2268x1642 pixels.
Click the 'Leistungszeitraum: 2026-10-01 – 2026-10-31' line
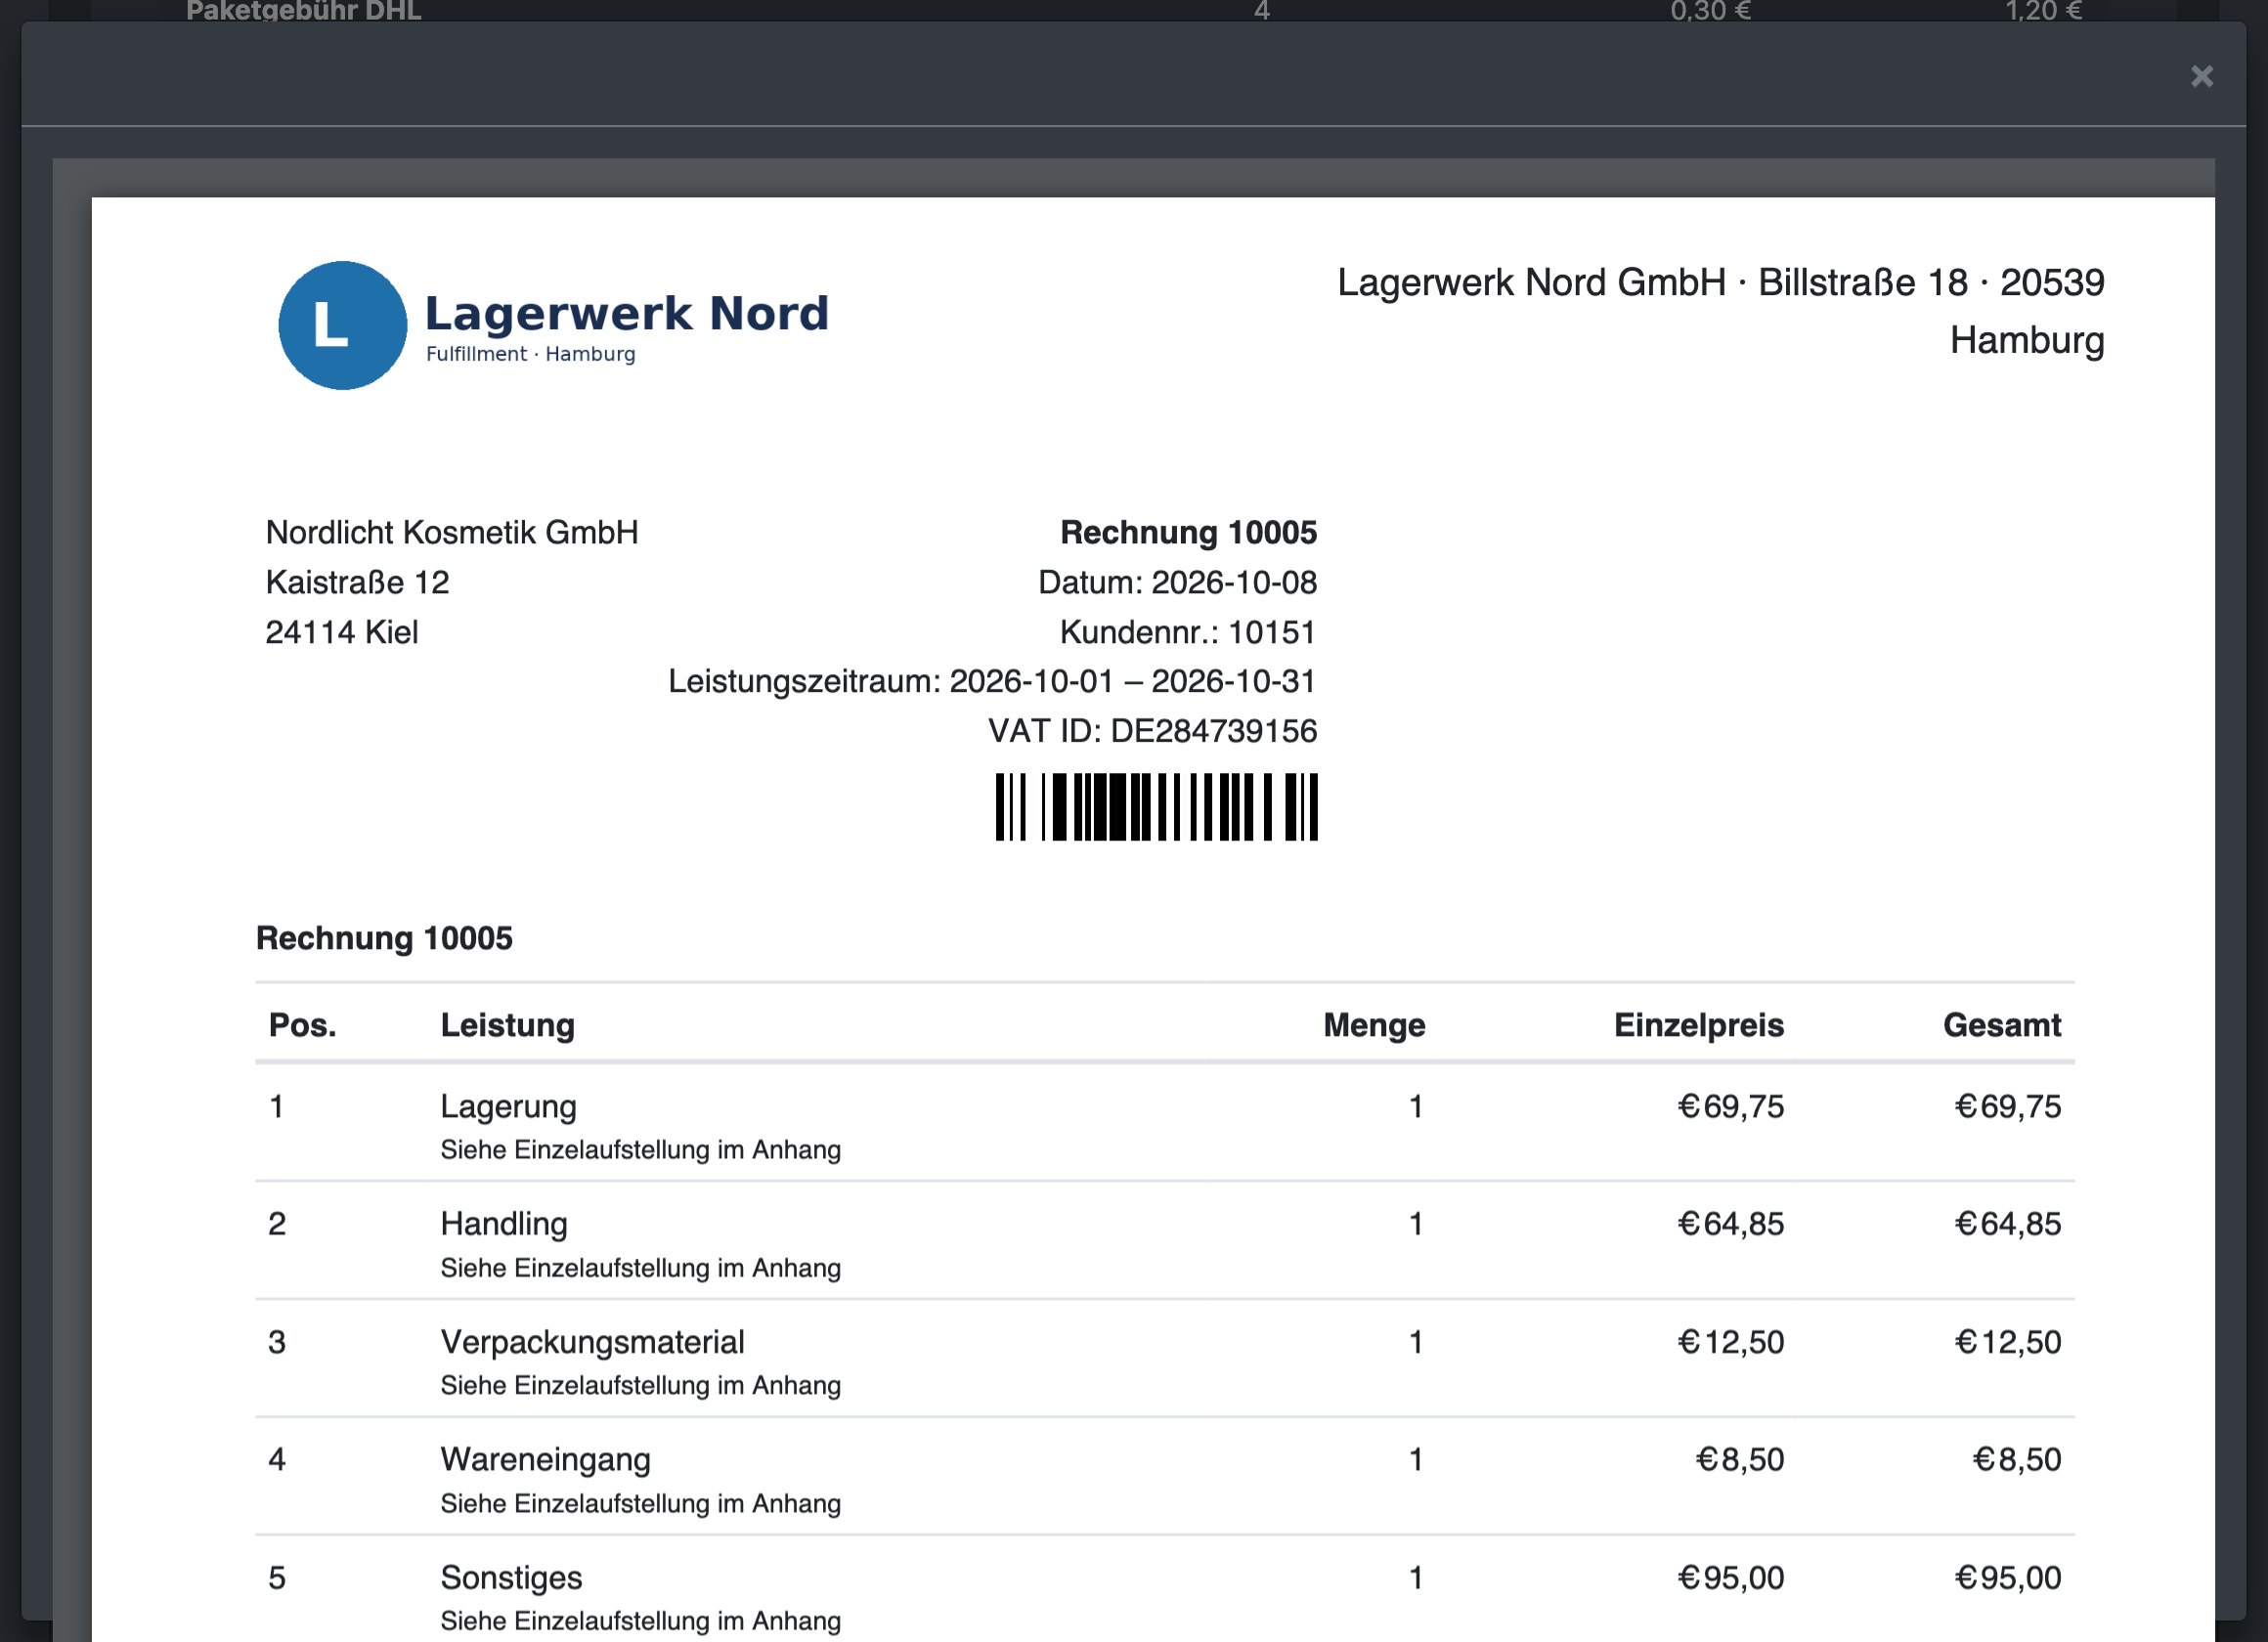pos(992,681)
